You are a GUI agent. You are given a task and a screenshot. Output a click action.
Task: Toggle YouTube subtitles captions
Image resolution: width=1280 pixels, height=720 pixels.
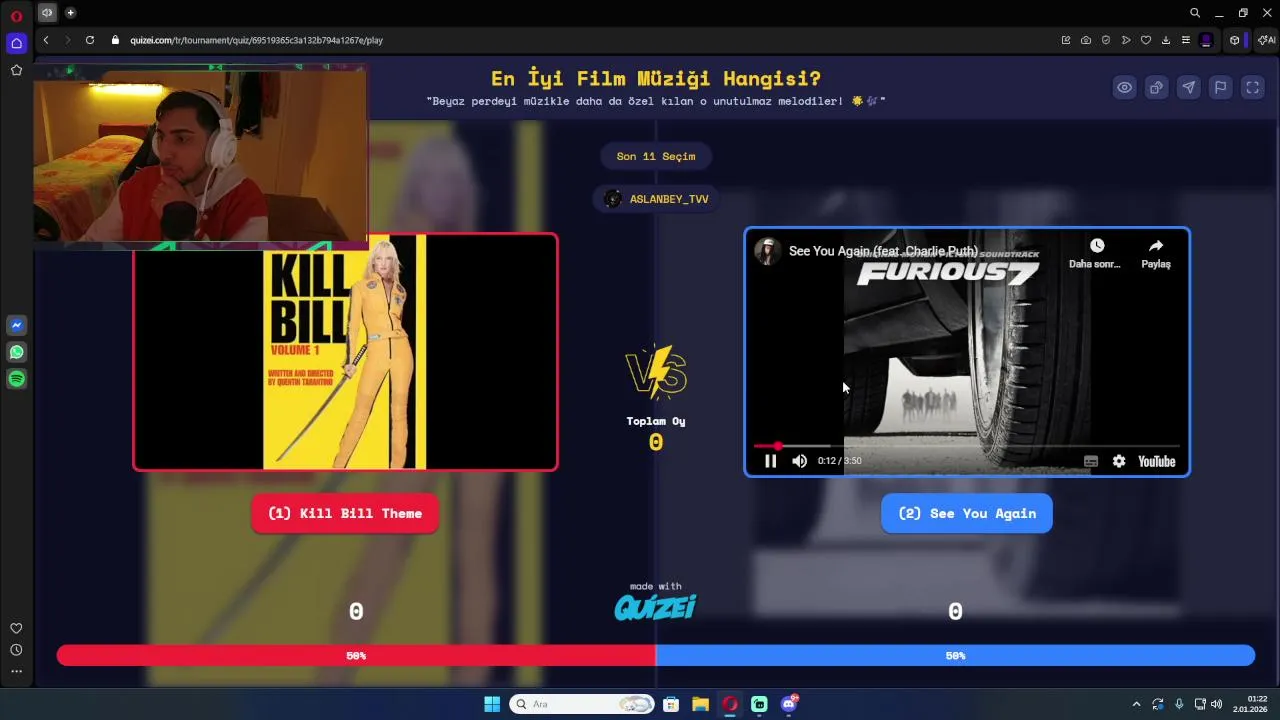tap(1091, 461)
